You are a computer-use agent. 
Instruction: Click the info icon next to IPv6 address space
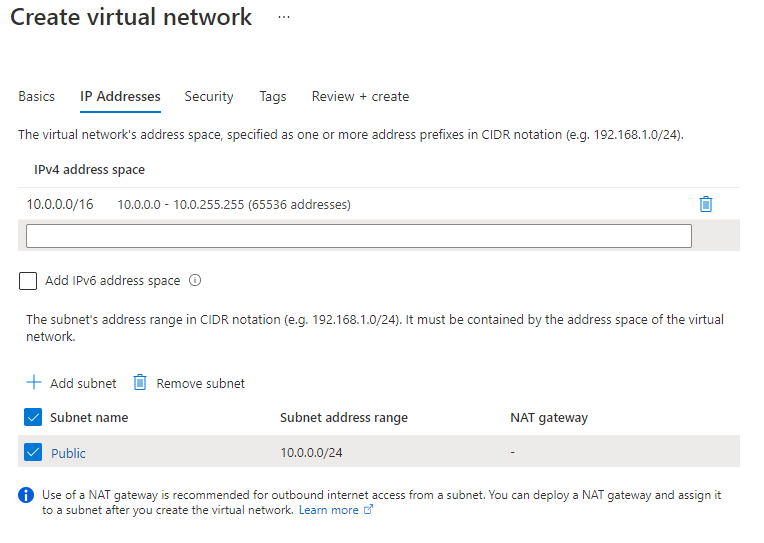coord(195,280)
